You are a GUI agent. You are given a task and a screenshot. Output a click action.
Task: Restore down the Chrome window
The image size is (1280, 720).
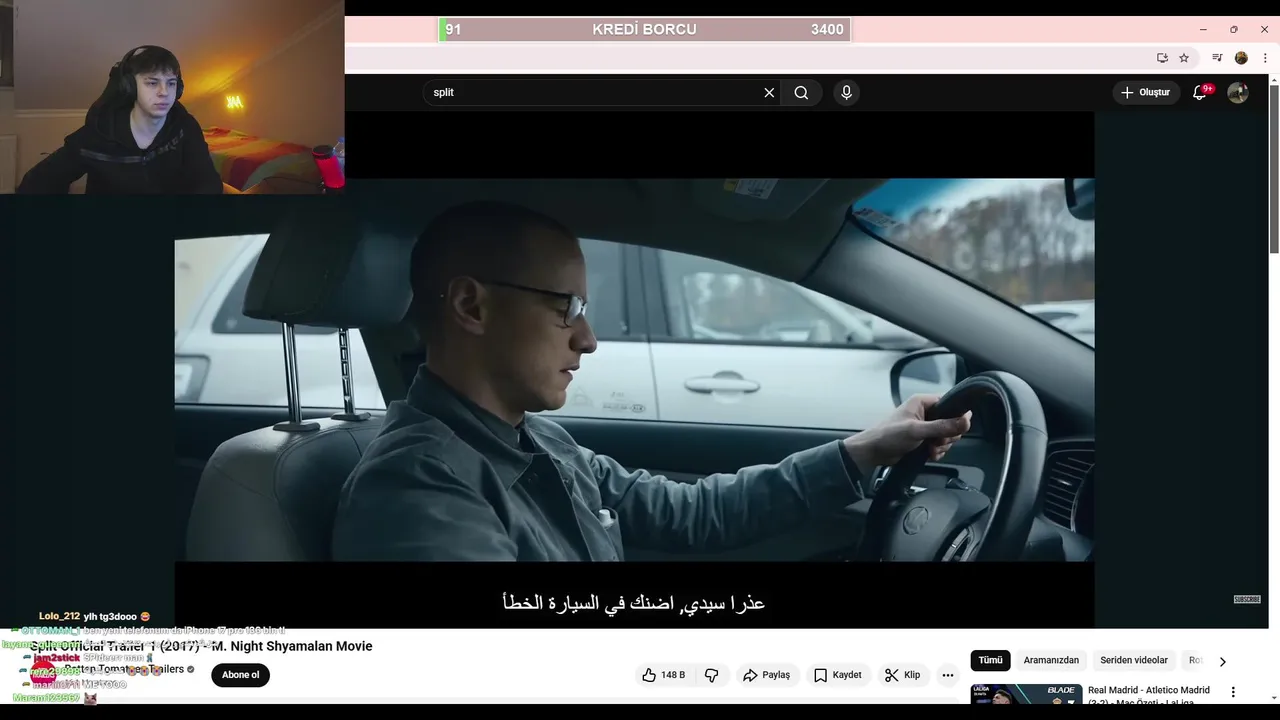click(x=1234, y=29)
